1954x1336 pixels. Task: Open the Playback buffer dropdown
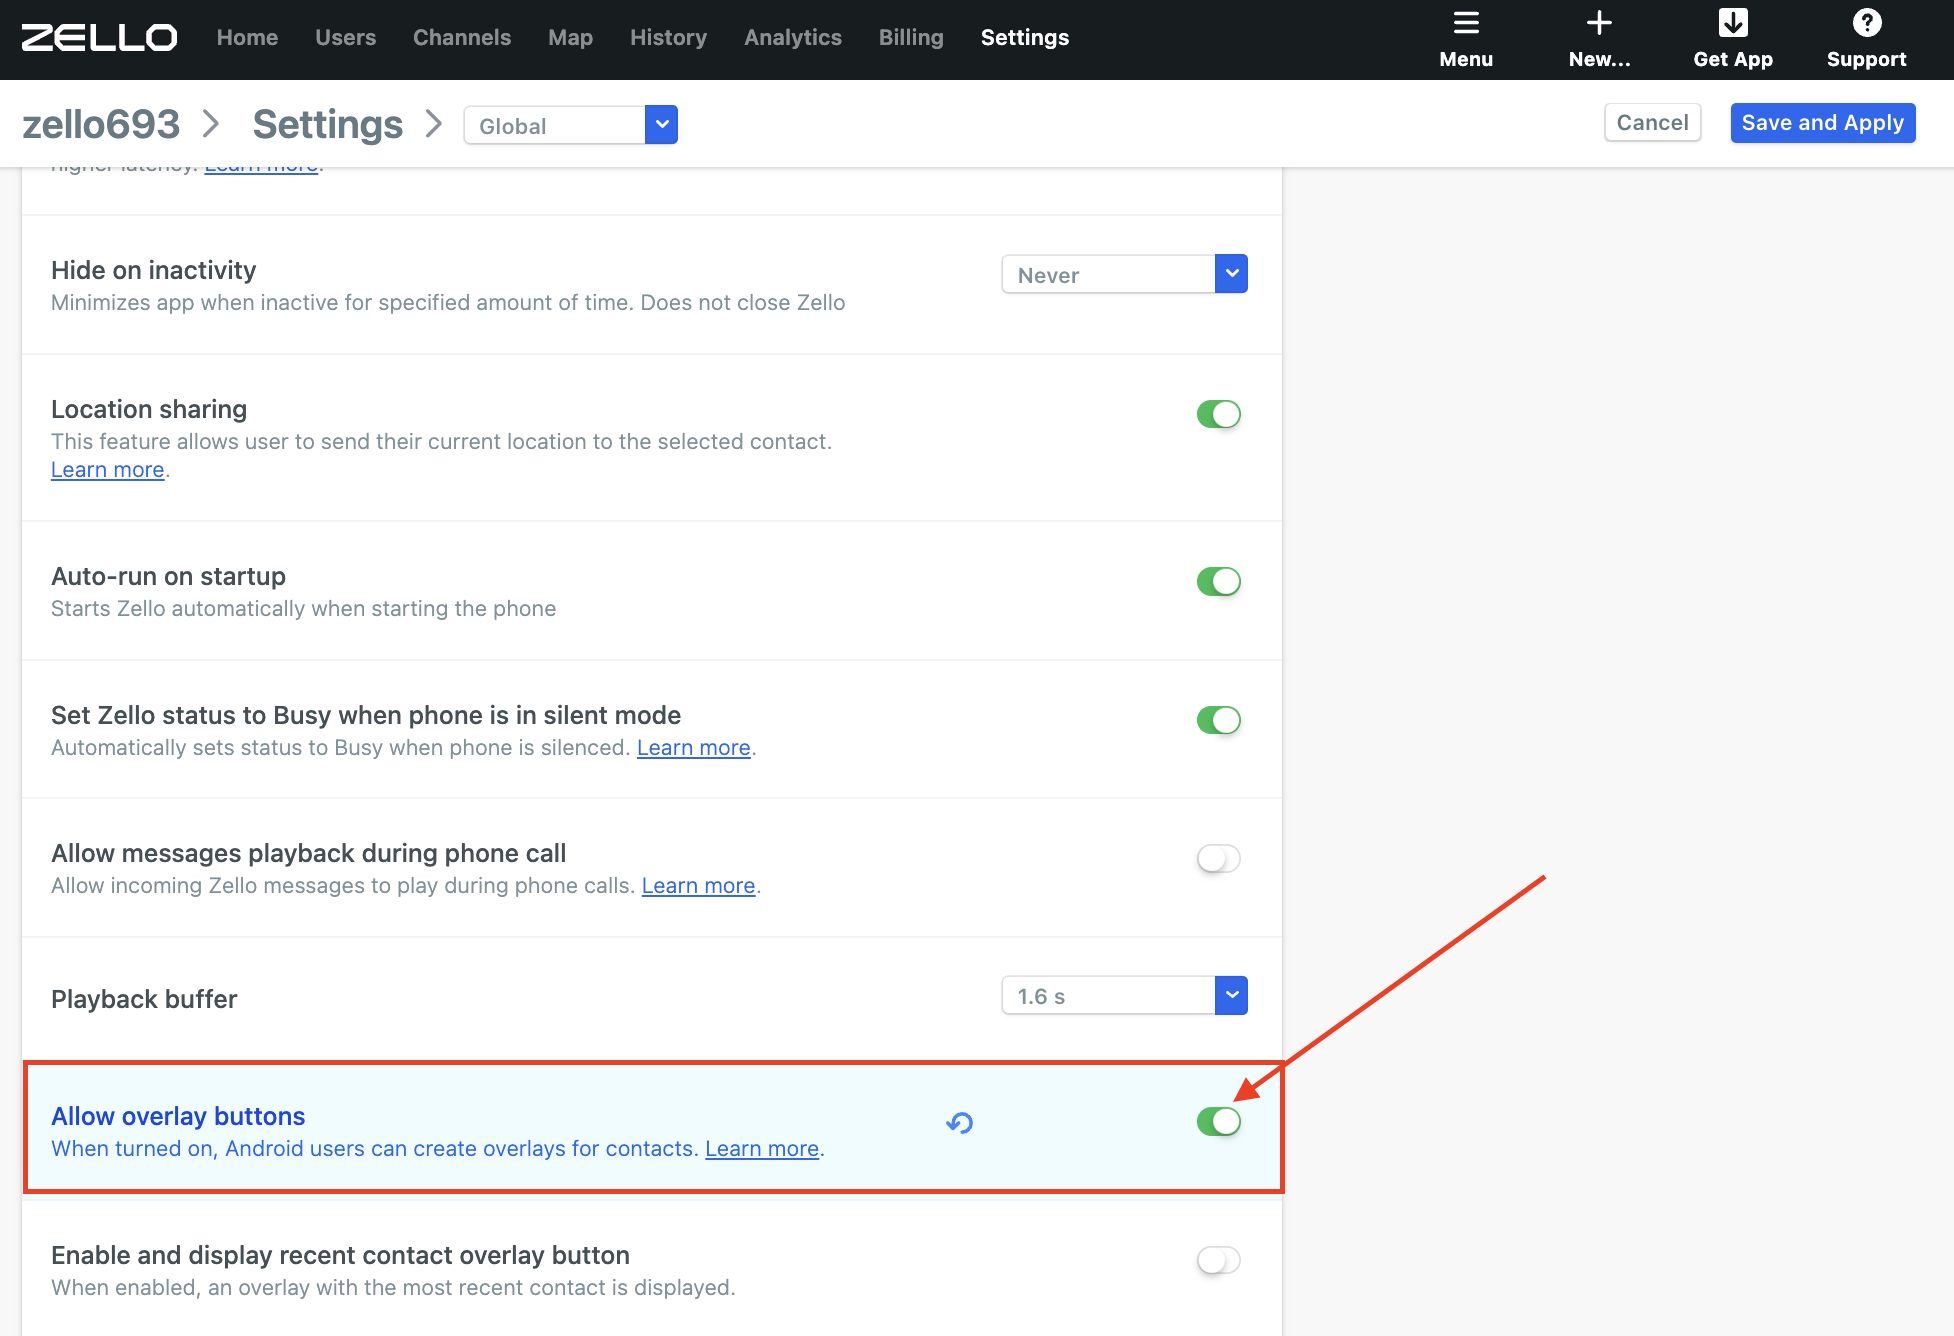pos(1125,995)
